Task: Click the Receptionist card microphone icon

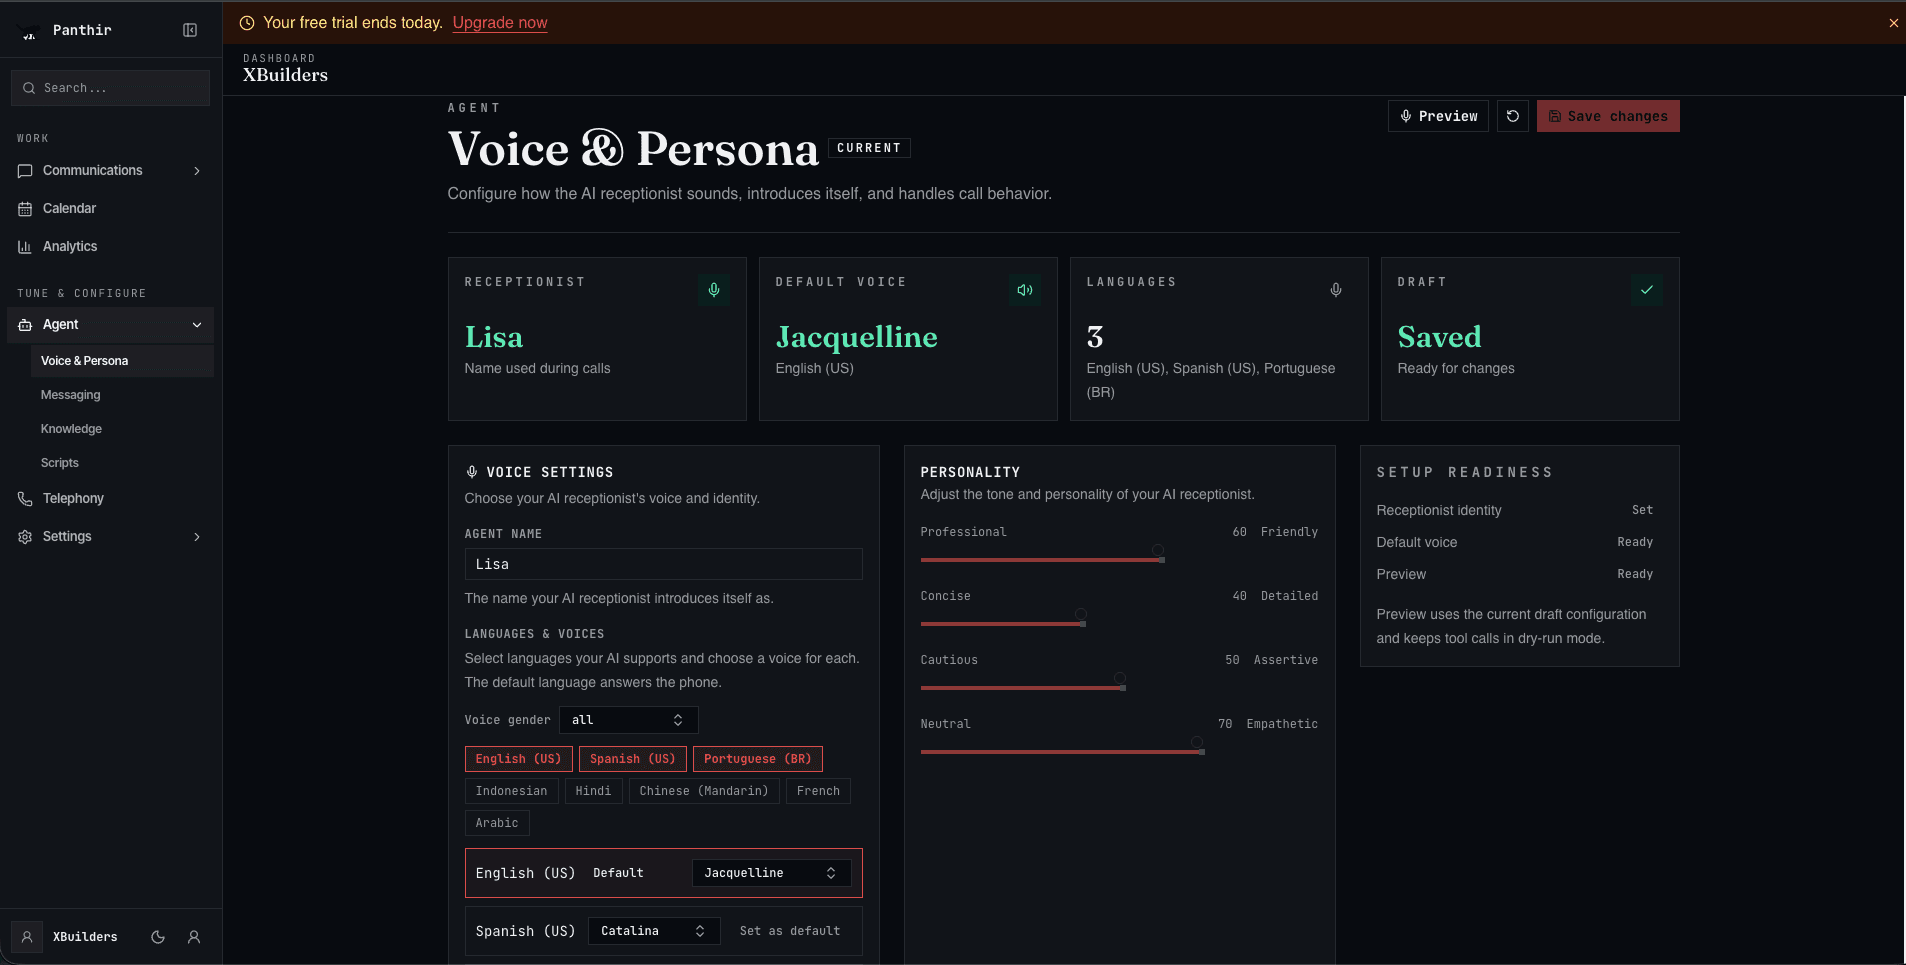Action: (x=714, y=290)
